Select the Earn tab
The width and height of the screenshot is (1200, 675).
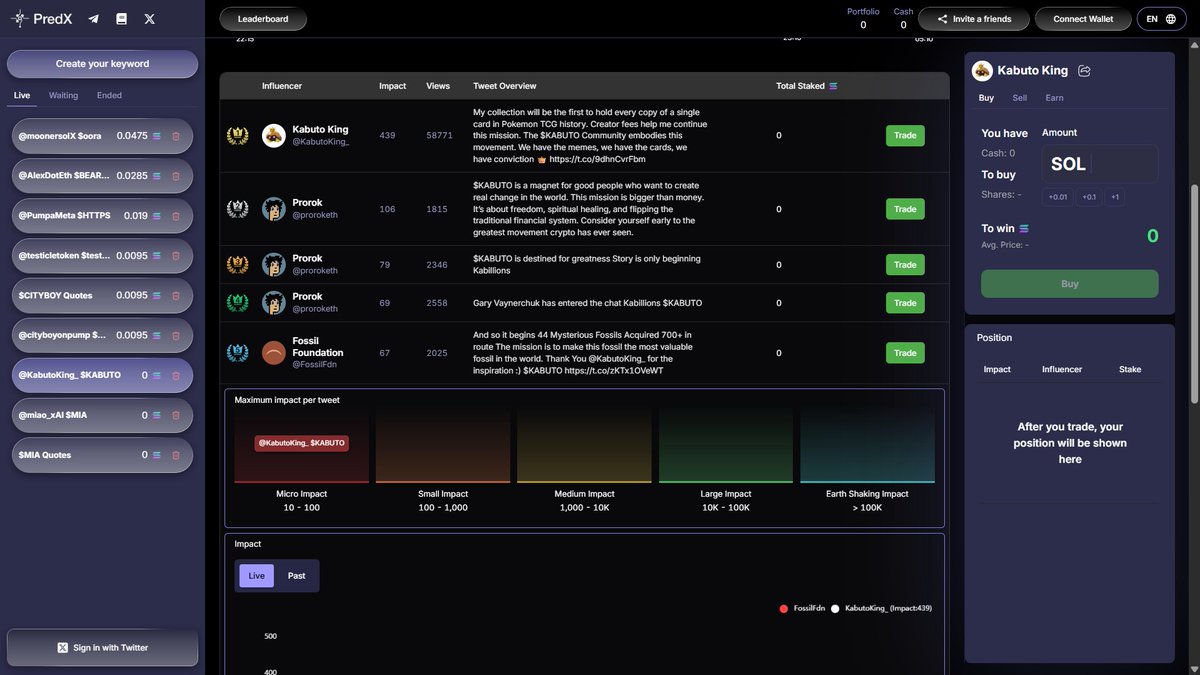1054,98
